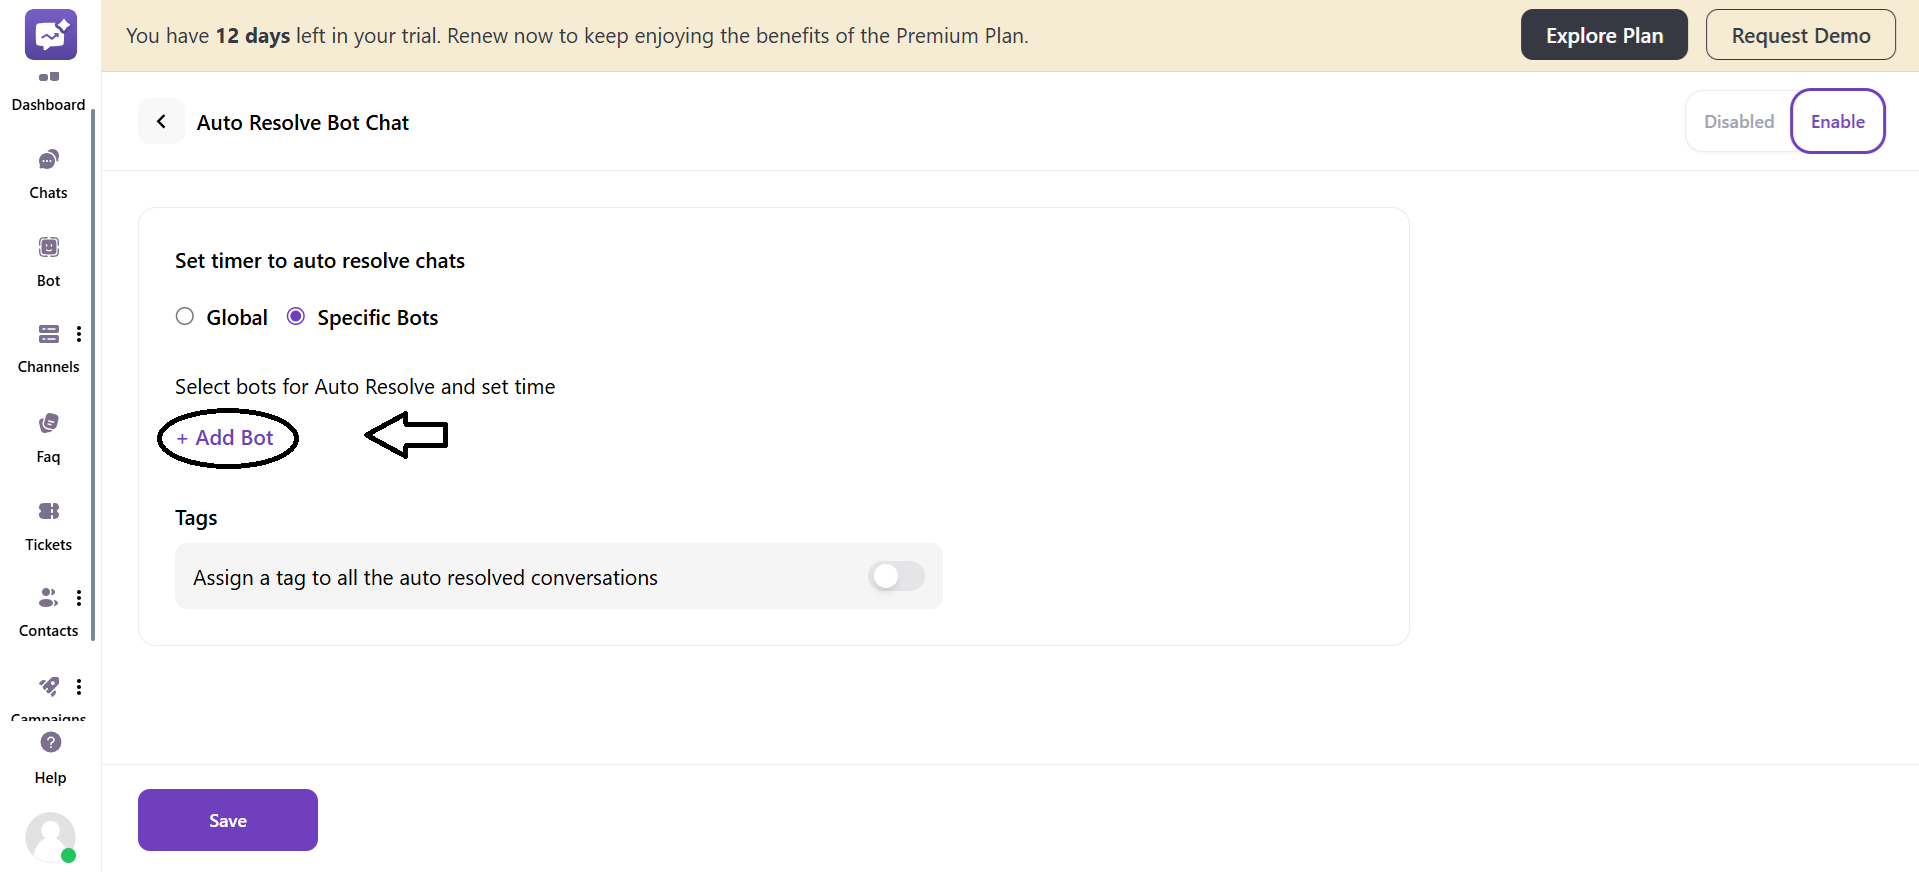Select the Specific Bots radio option
The height and width of the screenshot is (876, 1919).
coord(296,317)
